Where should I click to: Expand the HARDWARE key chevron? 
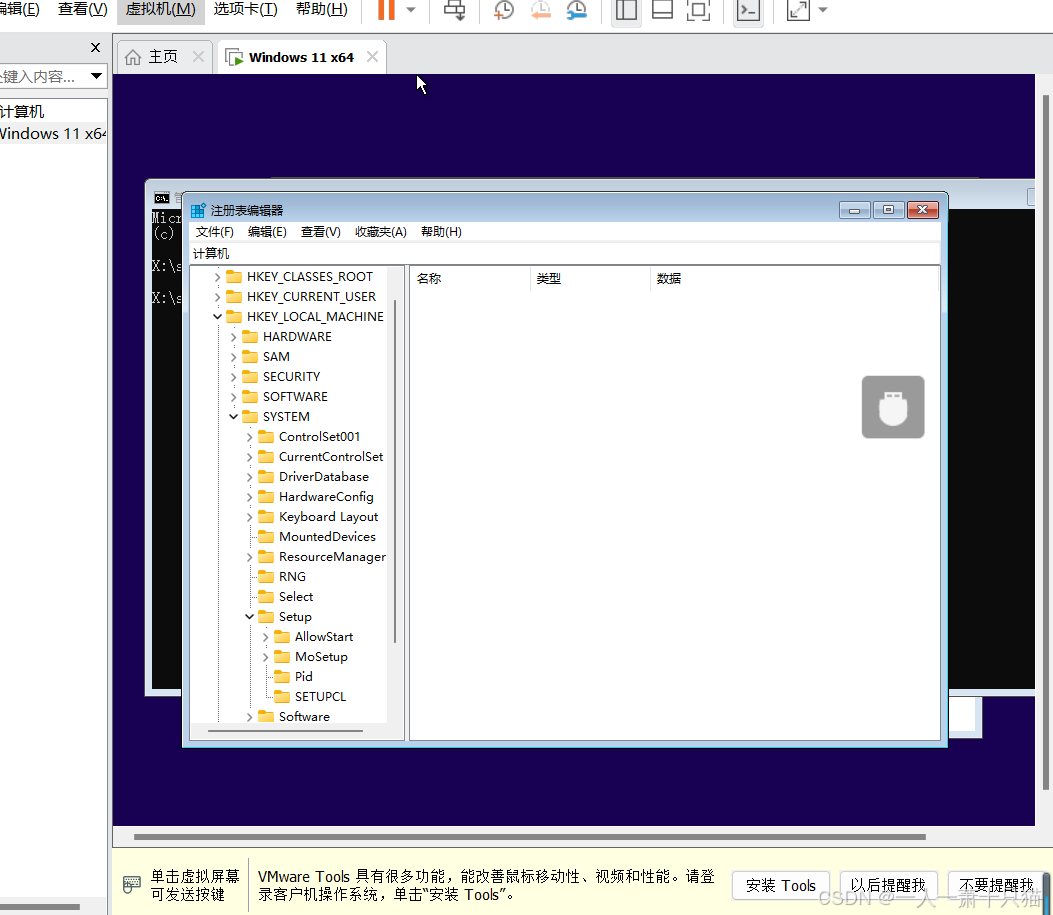[x=233, y=337]
